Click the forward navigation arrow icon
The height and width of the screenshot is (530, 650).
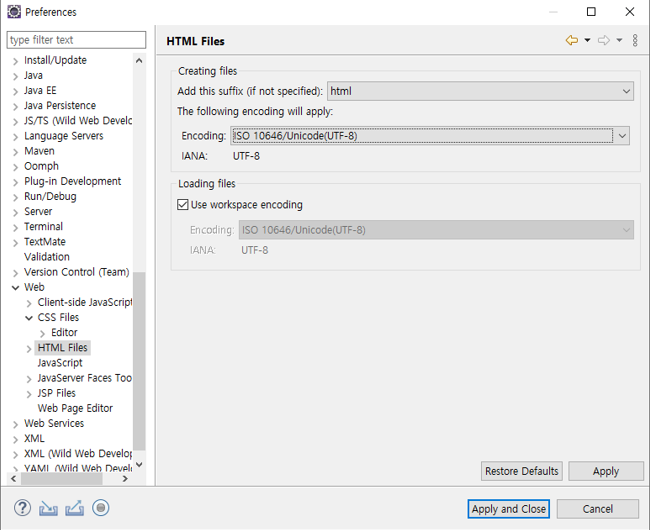coord(604,40)
